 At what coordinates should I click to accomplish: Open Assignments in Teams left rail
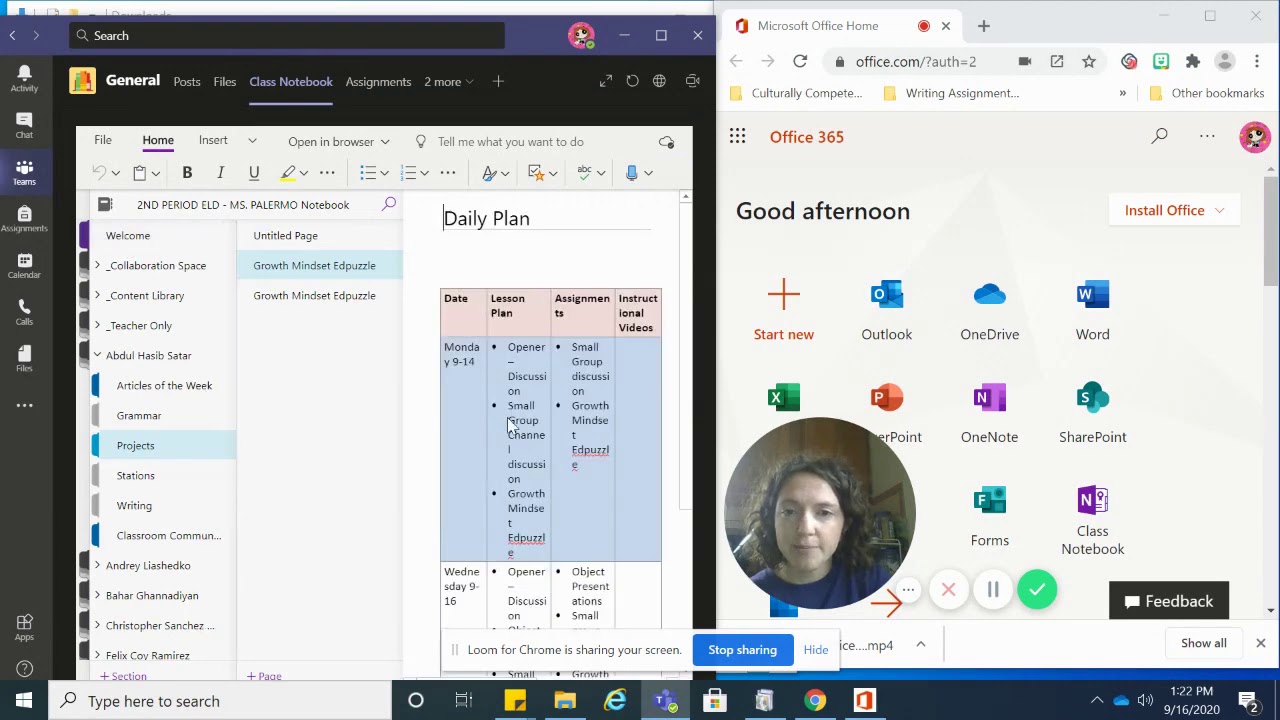tap(24, 219)
